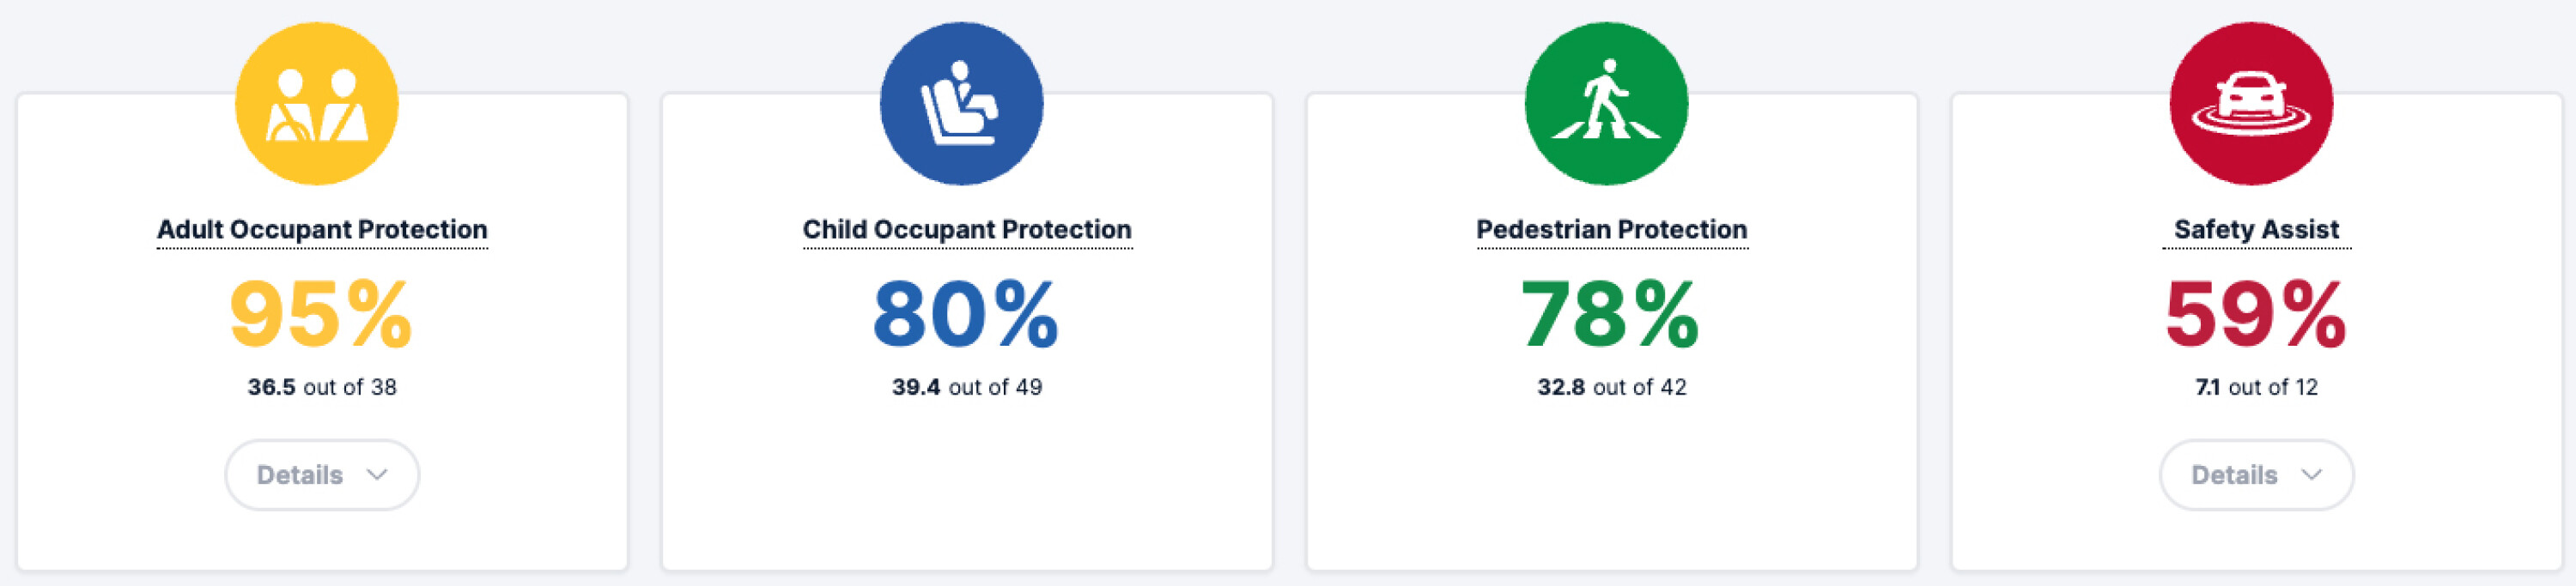Select the blue 80% score

966,314
